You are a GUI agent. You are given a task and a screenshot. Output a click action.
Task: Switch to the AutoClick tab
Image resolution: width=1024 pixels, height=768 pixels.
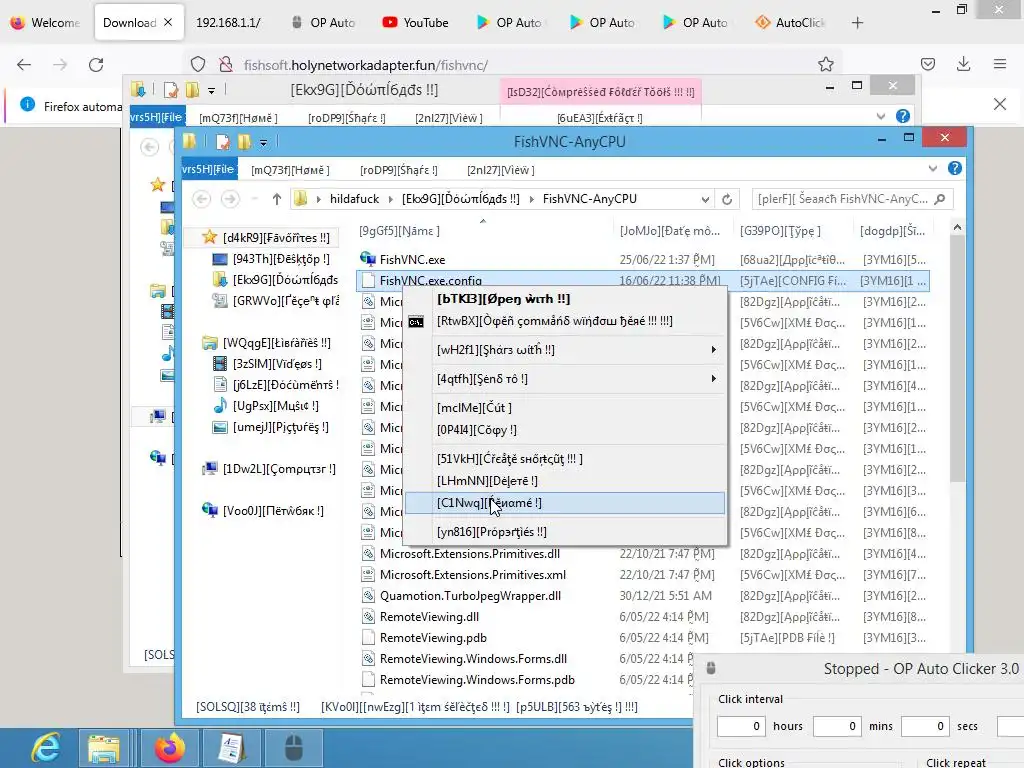[790, 22]
